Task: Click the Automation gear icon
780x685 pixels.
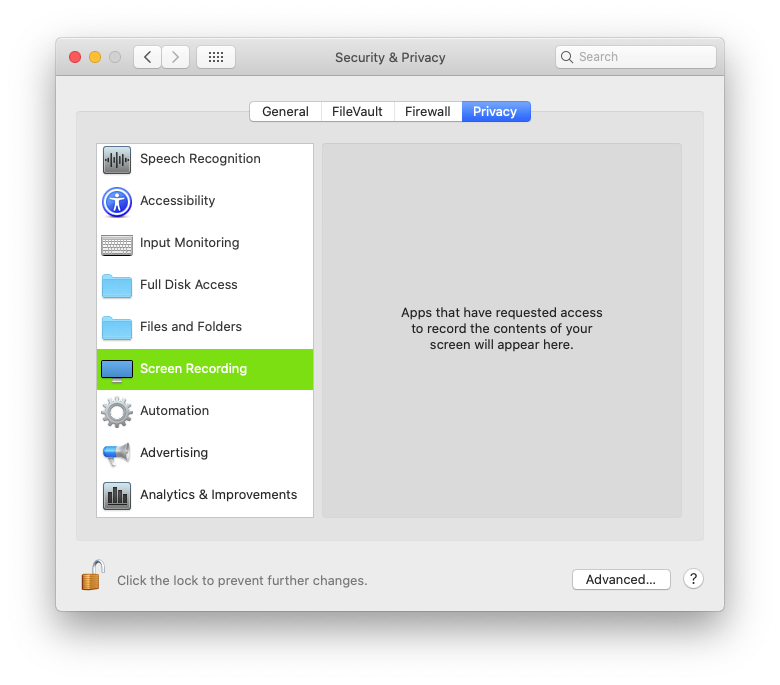Action: pos(117,412)
